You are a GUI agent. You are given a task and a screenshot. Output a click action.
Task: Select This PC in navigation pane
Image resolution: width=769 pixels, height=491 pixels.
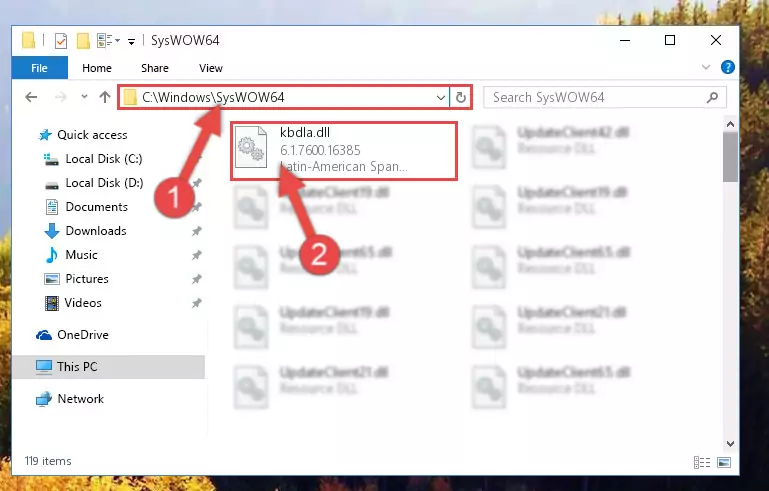tap(108, 367)
